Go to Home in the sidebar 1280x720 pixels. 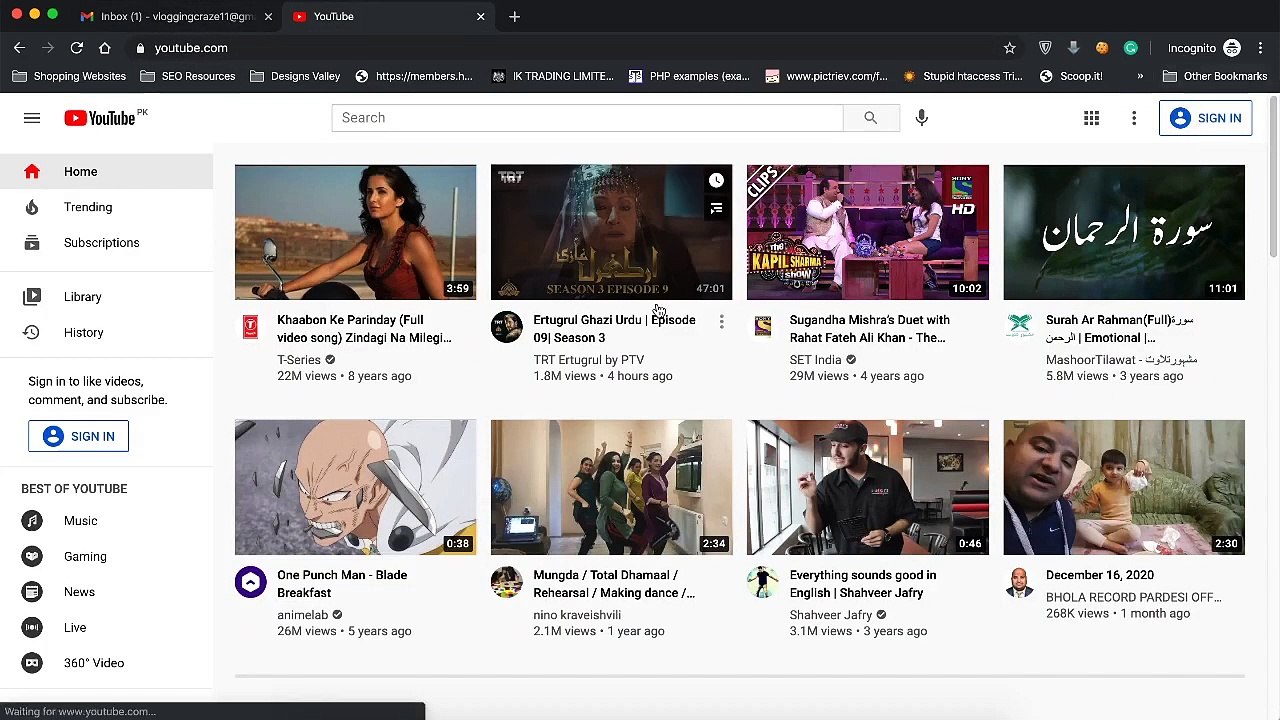click(x=106, y=172)
